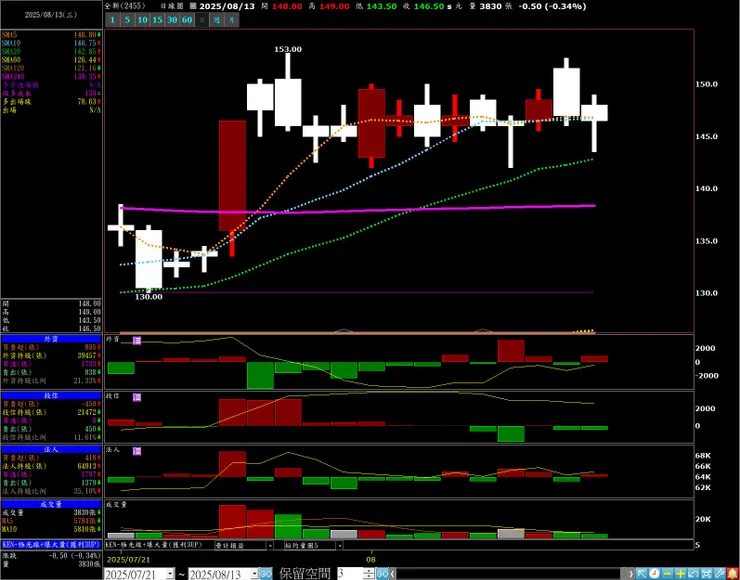Click the 法人 blue panel header
Screen dimensions: 740x580
pyautogui.click(x=51, y=450)
